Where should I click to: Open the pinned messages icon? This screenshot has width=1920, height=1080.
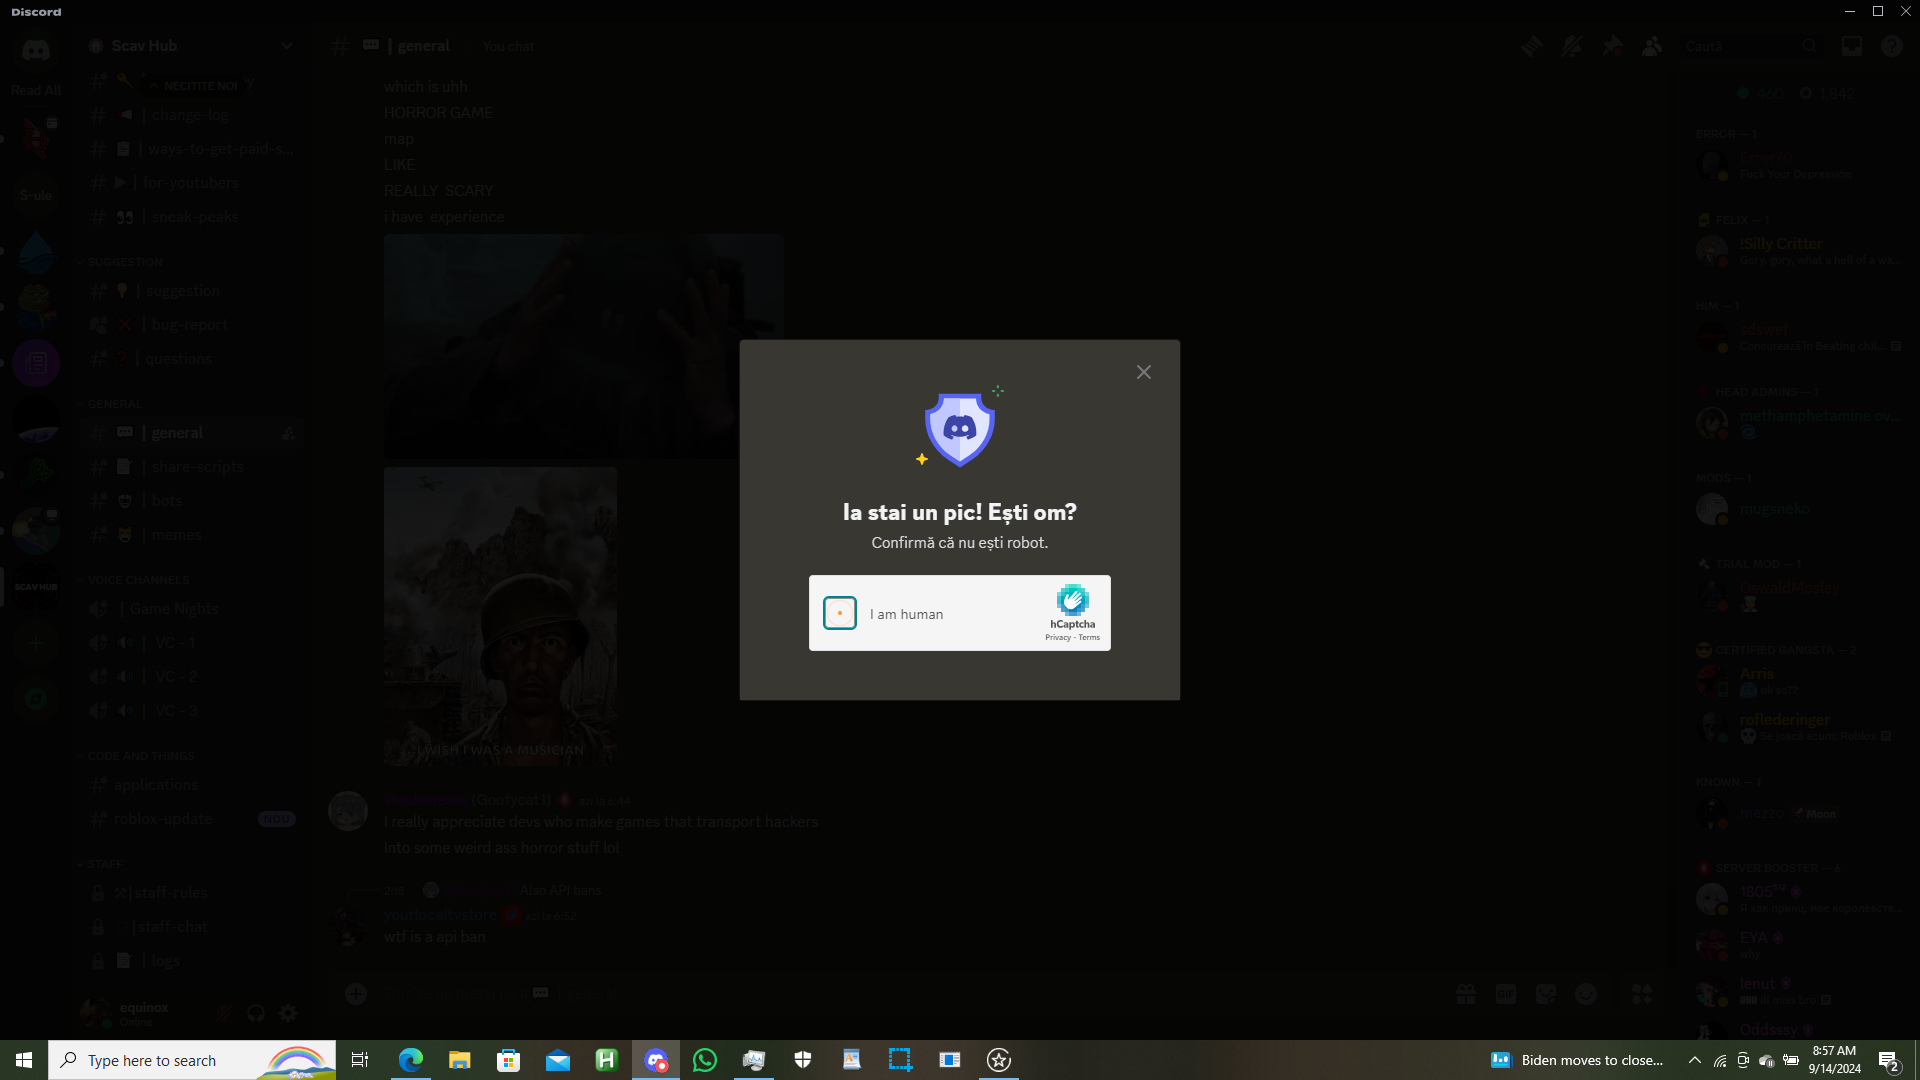[x=1612, y=46]
